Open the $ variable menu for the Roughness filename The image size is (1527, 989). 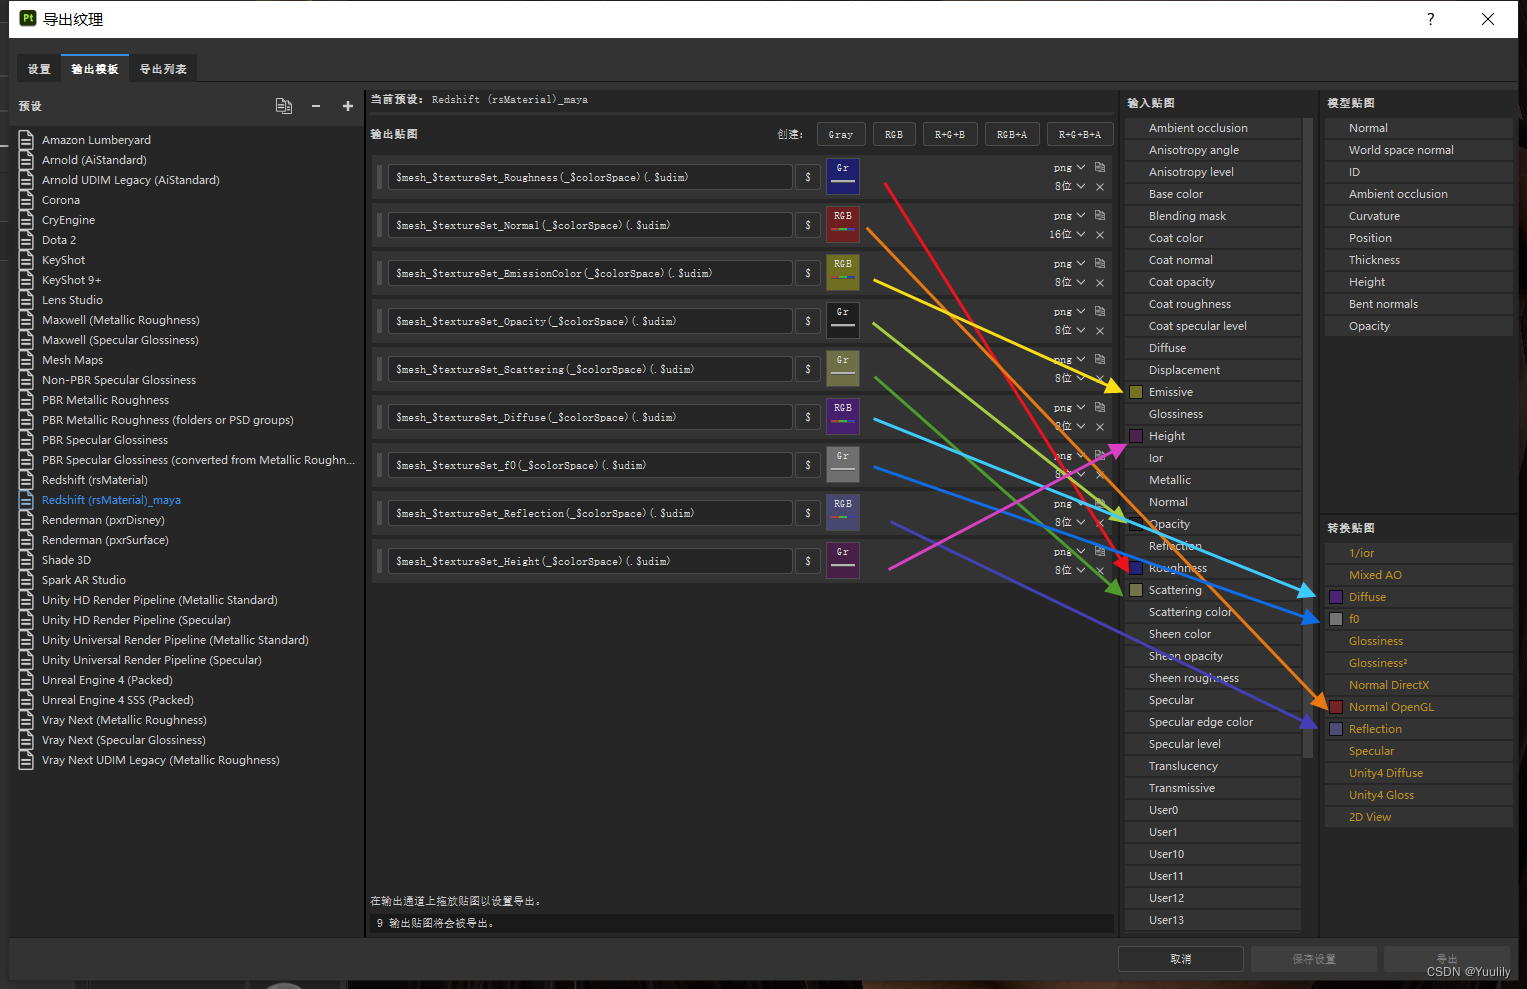pyautogui.click(x=808, y=177)
